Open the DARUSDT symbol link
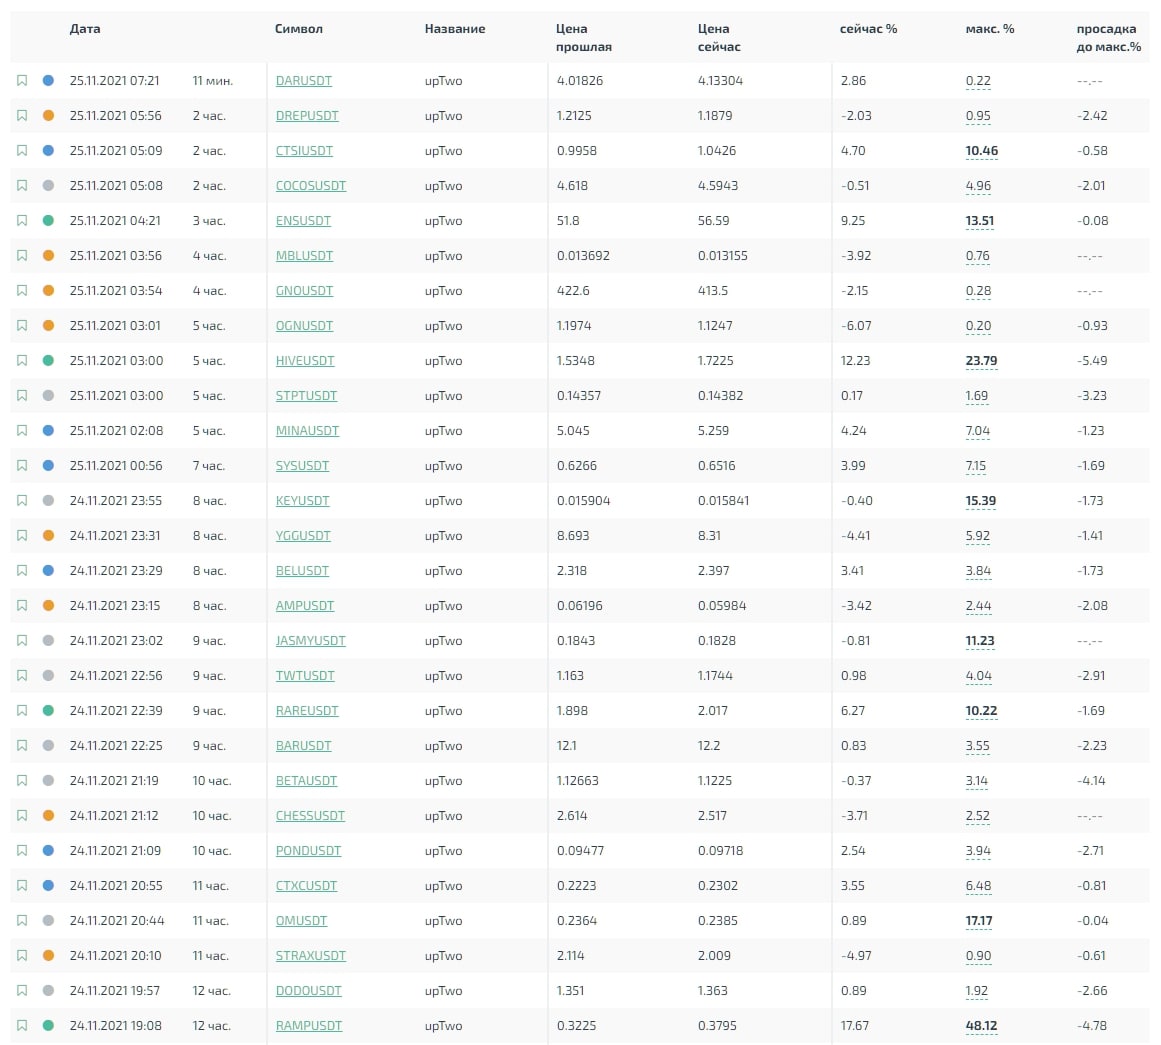Screen dimensions: 1161x1045 (304, 81)
